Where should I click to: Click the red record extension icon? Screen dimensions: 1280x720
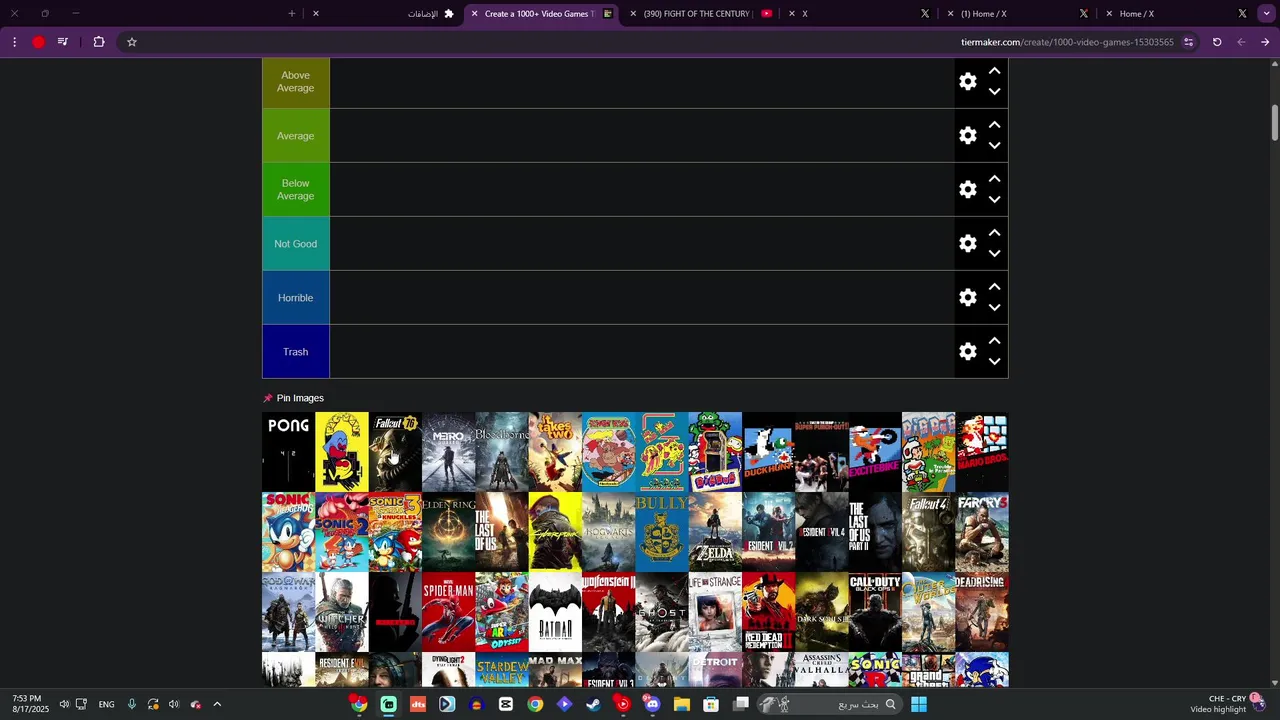(x=39, y=42)
